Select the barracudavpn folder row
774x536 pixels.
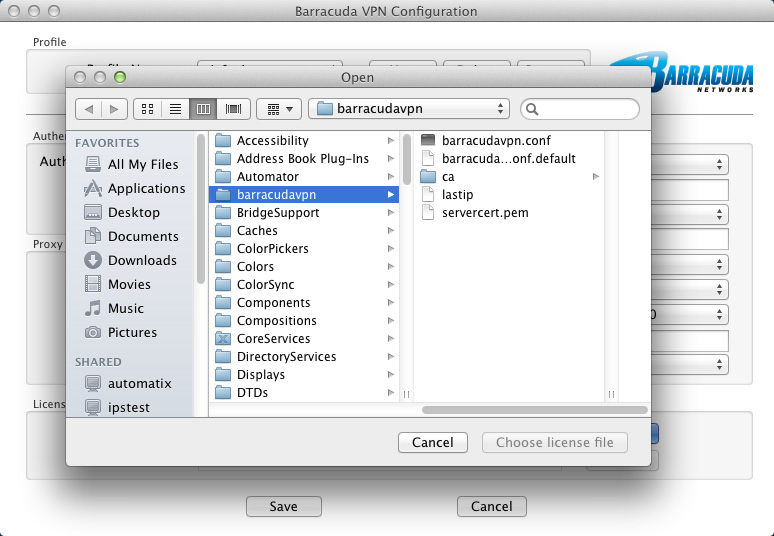click(x=304, y=194)
